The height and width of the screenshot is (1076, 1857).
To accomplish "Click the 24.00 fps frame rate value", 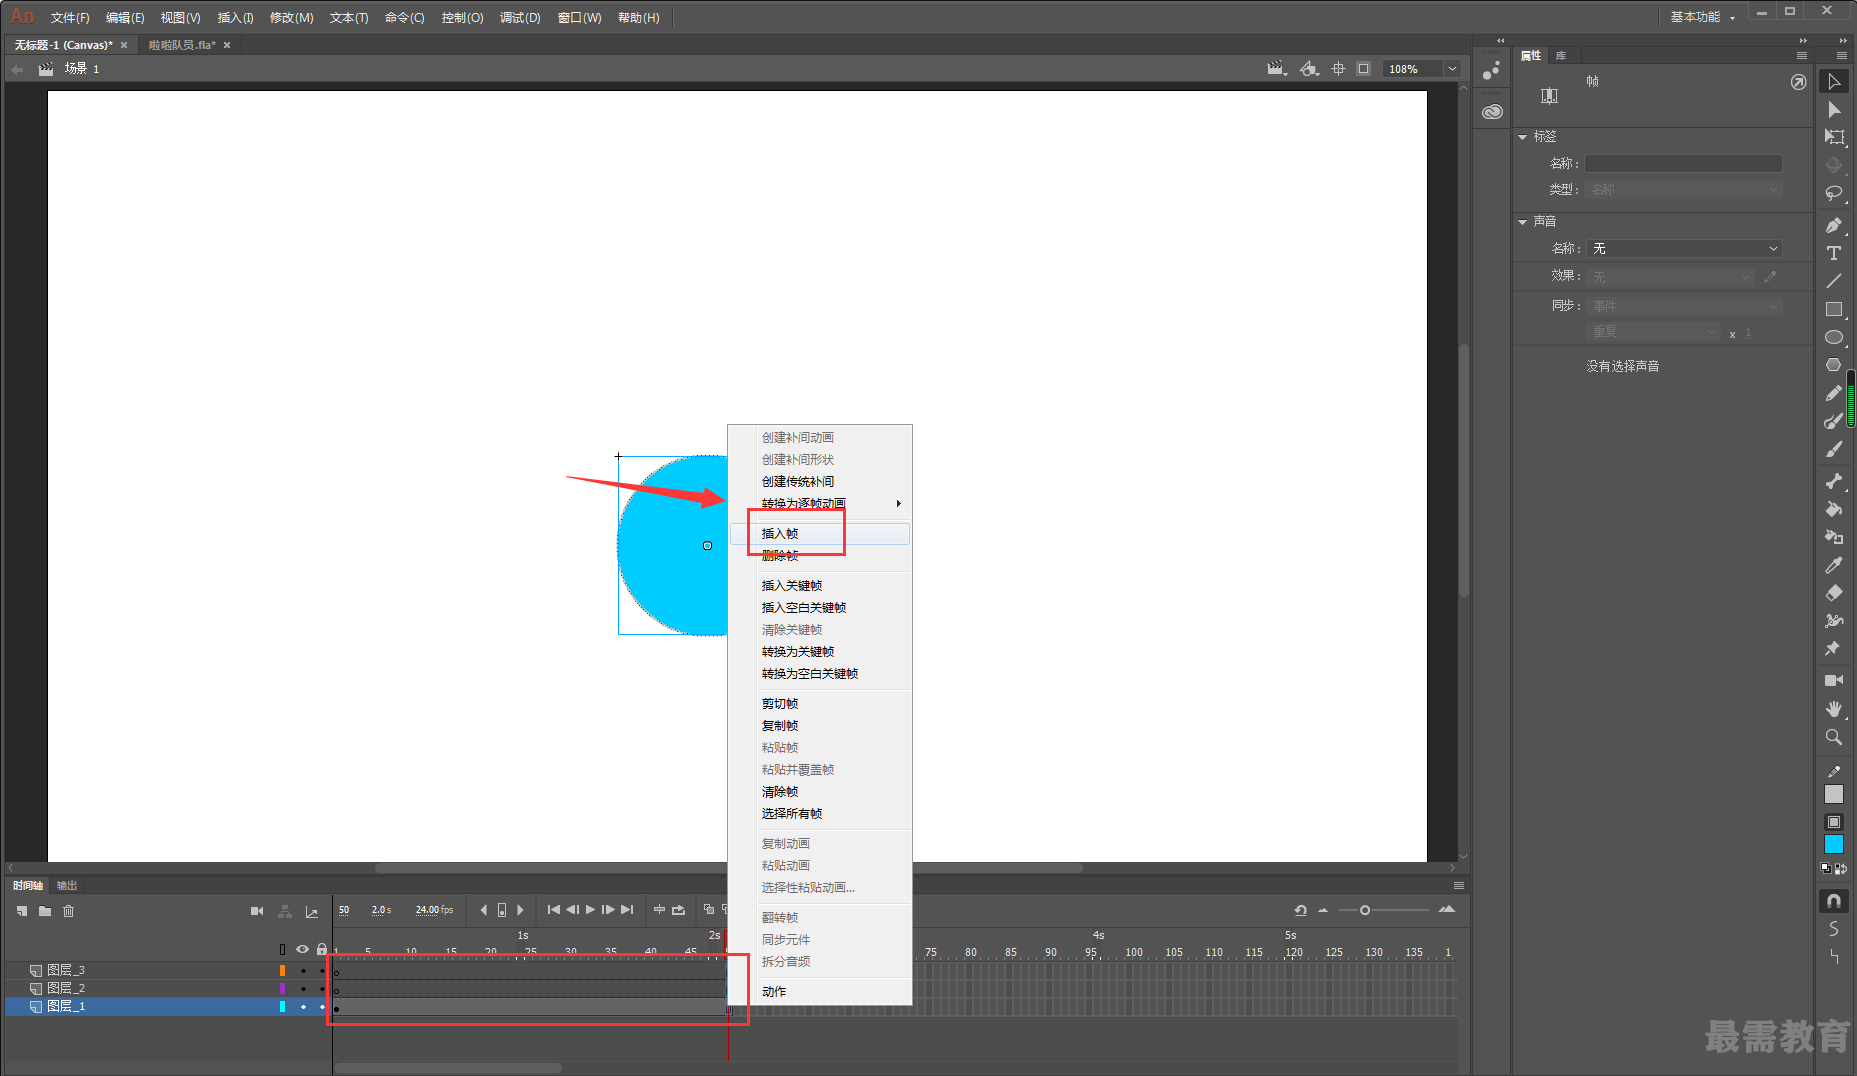I will coord(434,910).
